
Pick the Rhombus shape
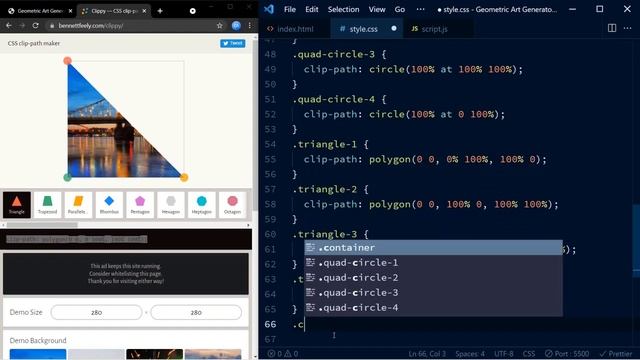pos(109,204)
